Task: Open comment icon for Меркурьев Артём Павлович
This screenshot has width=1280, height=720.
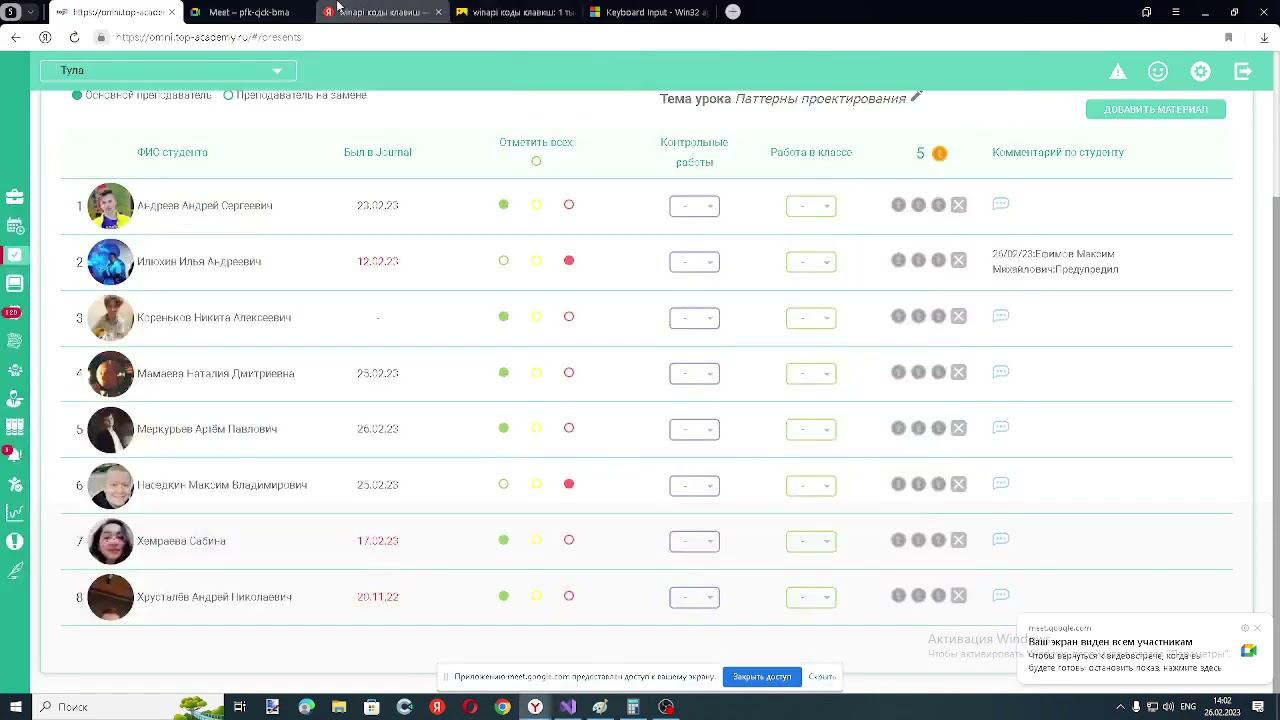Action: point(1000,428)
